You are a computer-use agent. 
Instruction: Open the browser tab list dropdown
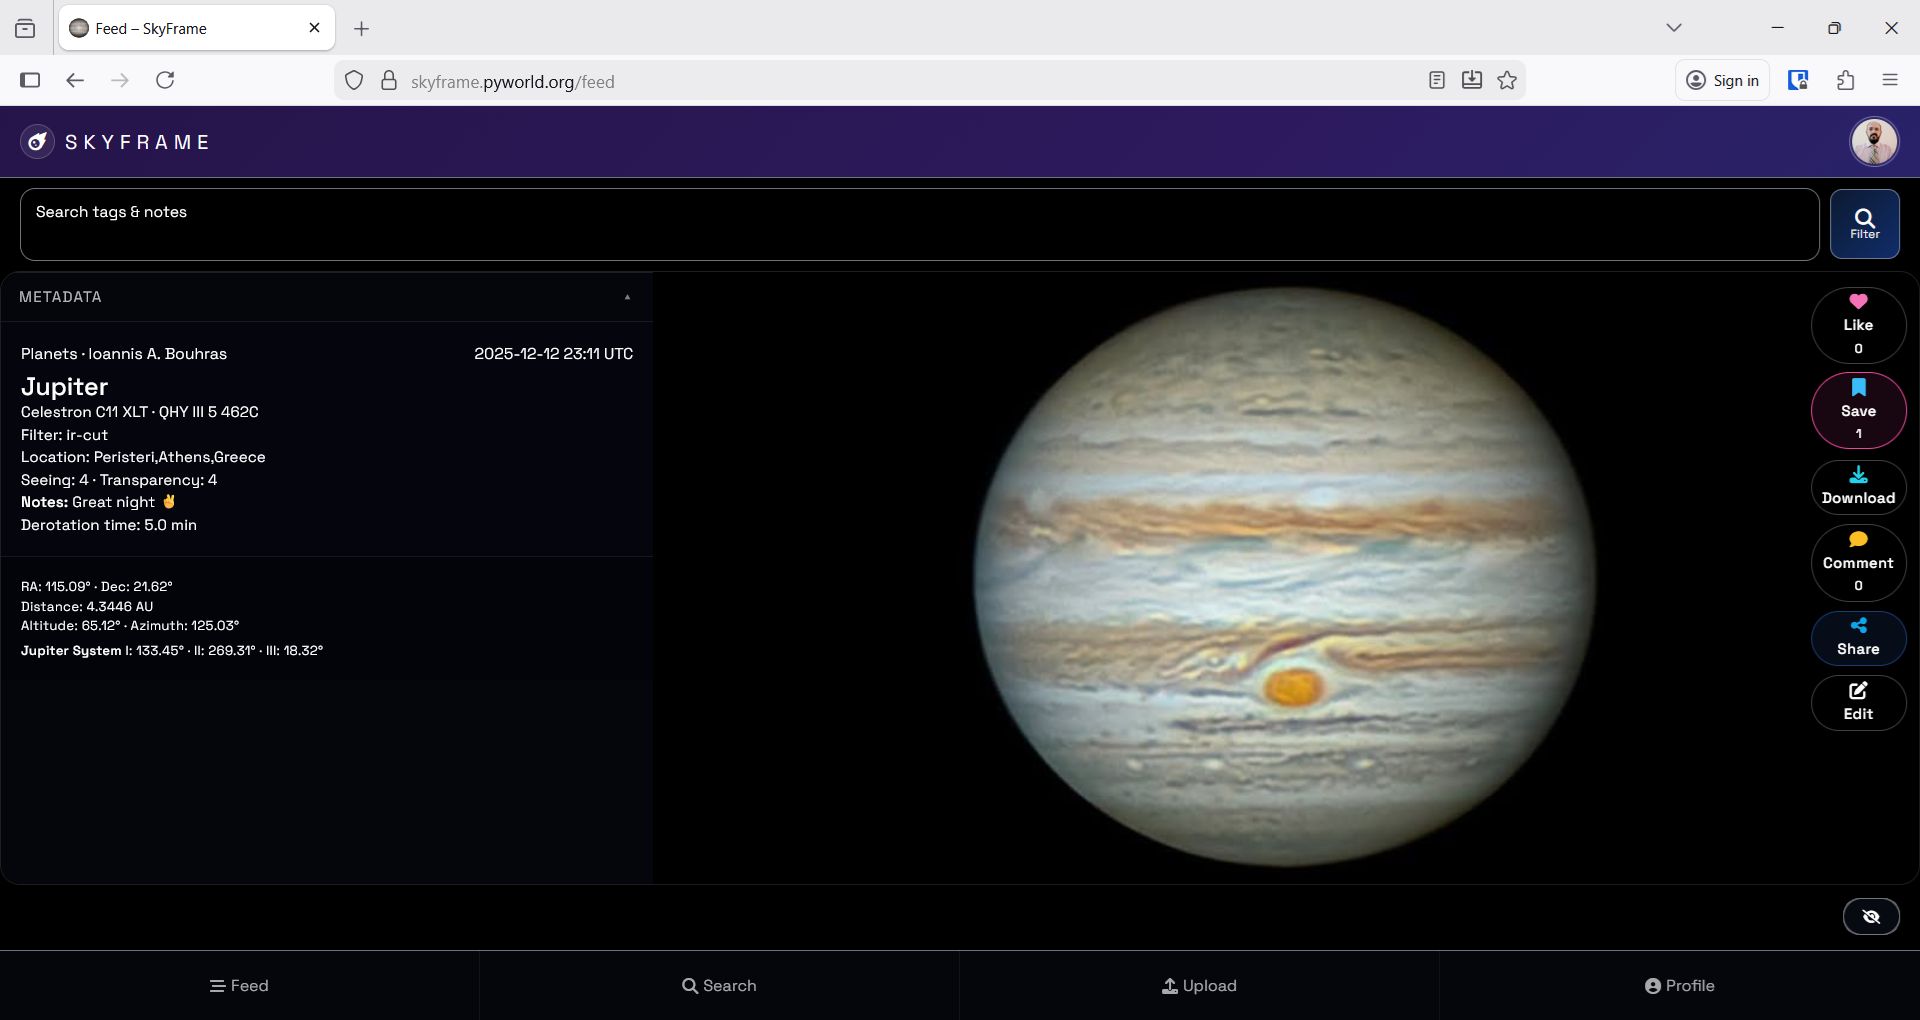tap(1674, 27)
